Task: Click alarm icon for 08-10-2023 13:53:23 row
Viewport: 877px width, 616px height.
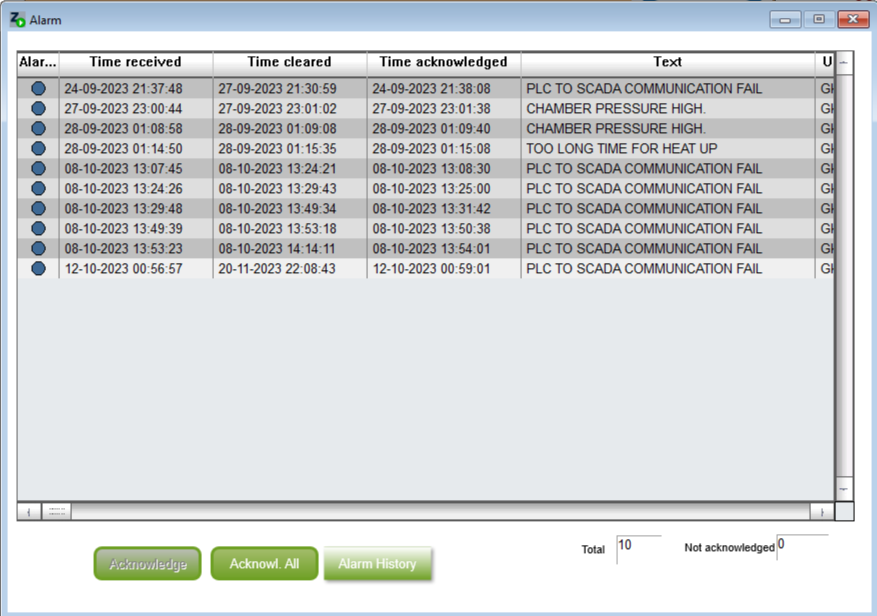Action: (38, 248)
